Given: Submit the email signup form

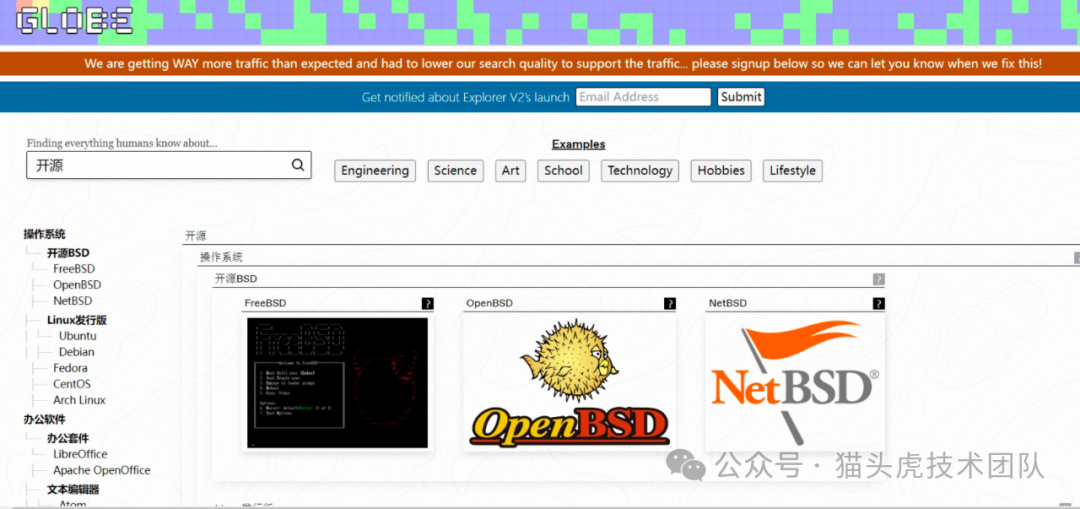Looking at the screenshot, I should [x=740, y=97].
